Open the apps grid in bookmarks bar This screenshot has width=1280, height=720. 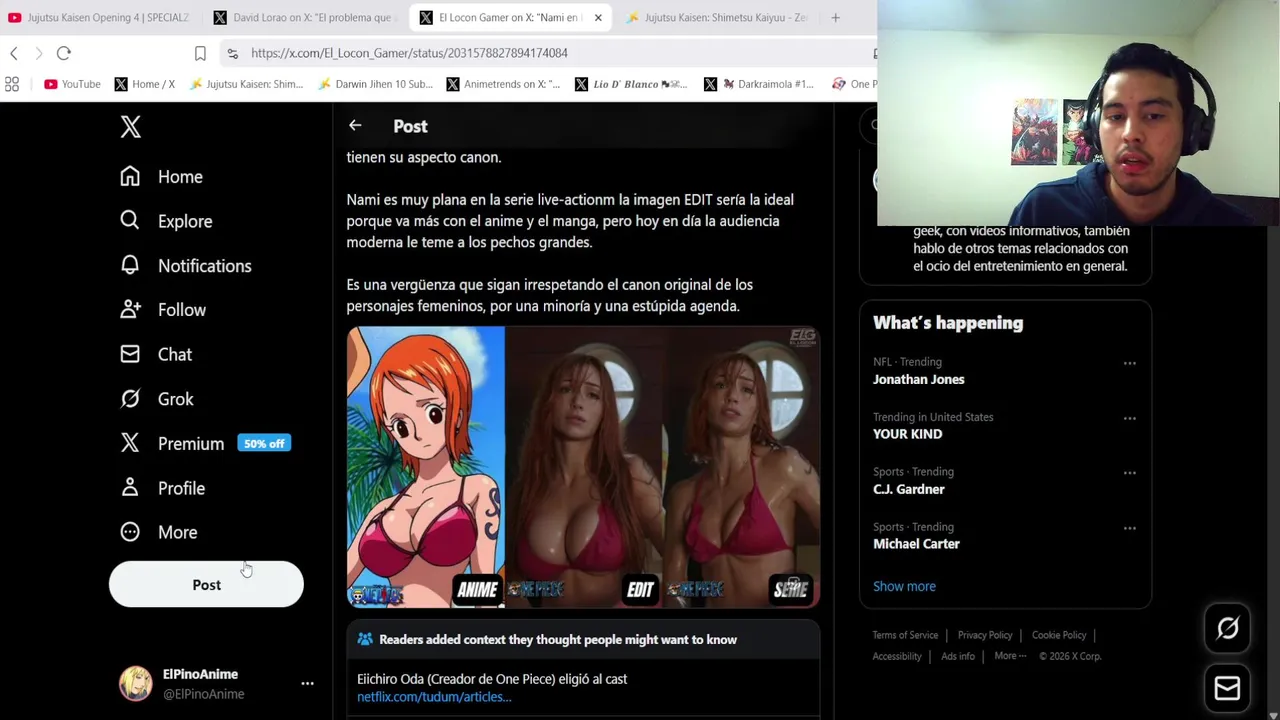tap(12, 84)
